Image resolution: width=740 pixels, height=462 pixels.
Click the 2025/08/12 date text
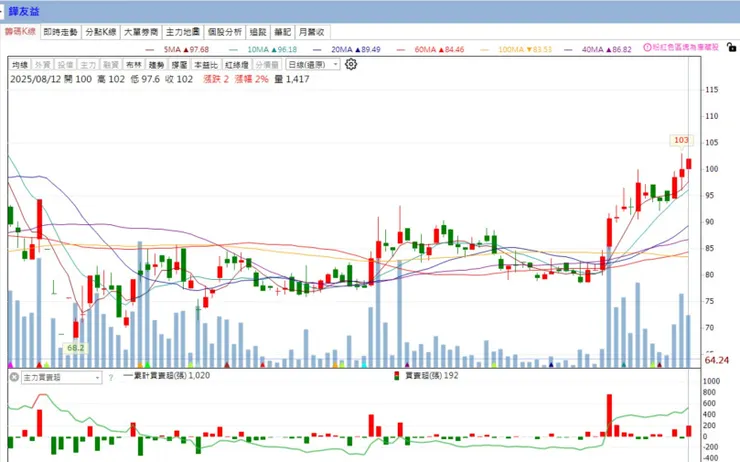coord(35,79)
